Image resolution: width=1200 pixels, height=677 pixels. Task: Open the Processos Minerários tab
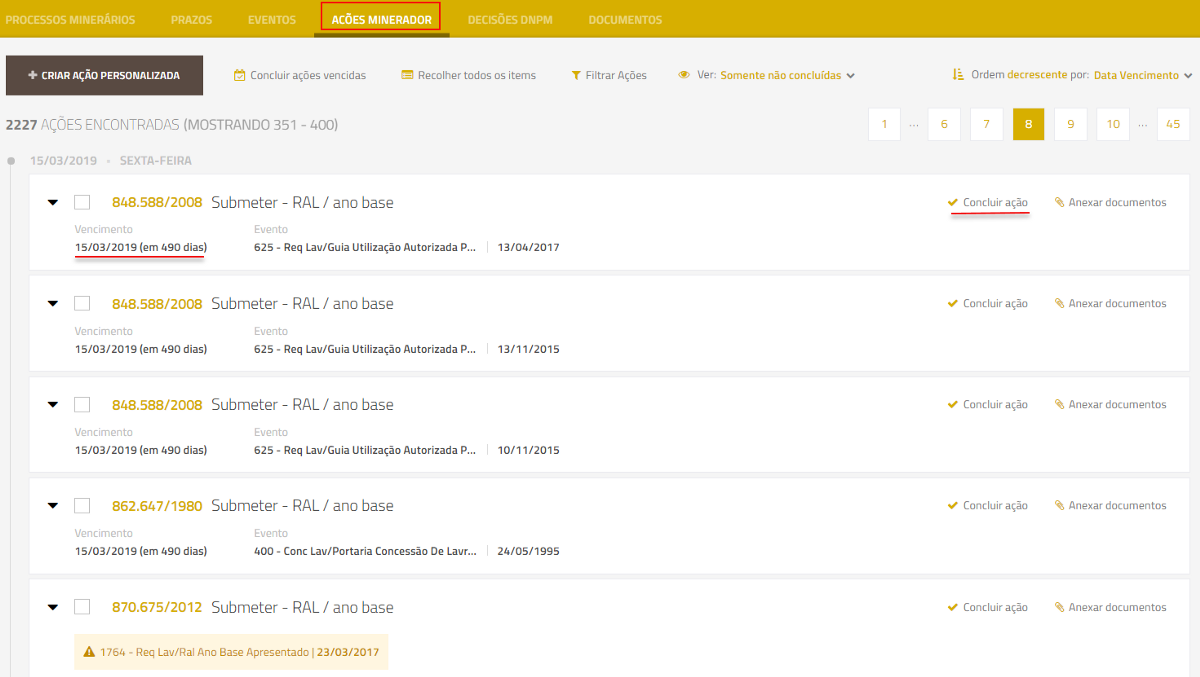coord(70,20)
